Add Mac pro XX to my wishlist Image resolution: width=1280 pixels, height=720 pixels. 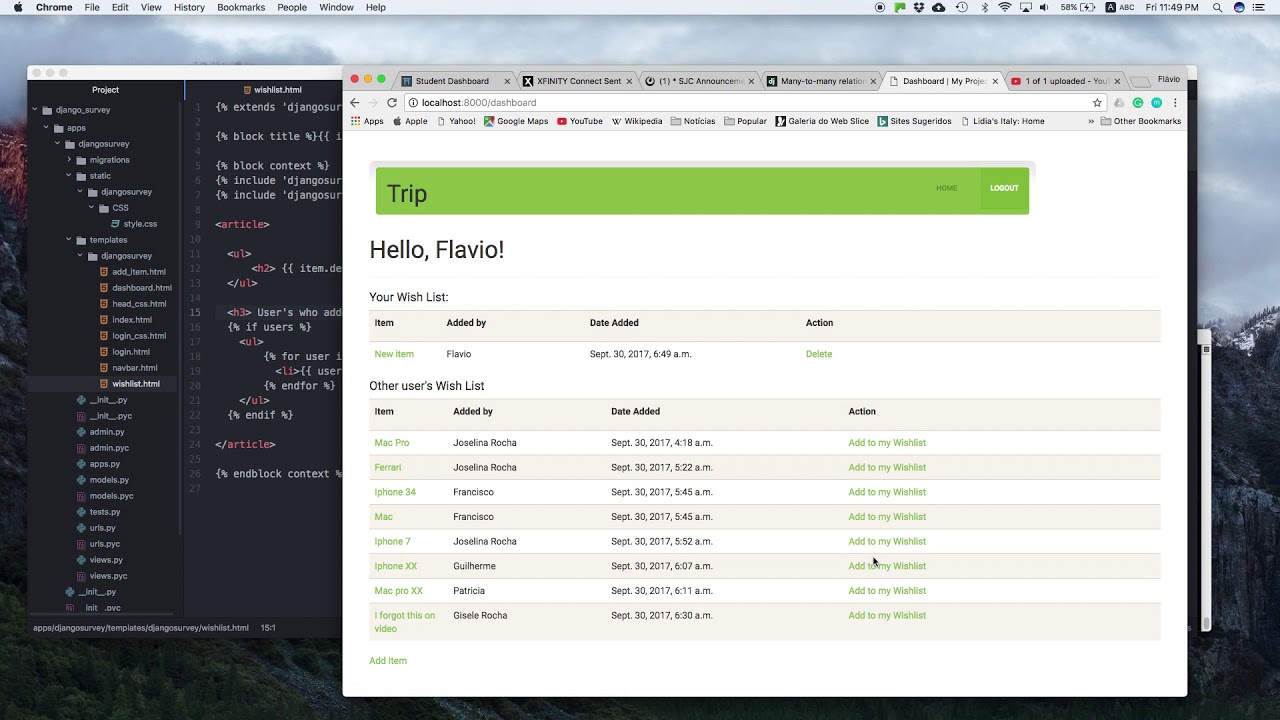click(x=887, y=591)
